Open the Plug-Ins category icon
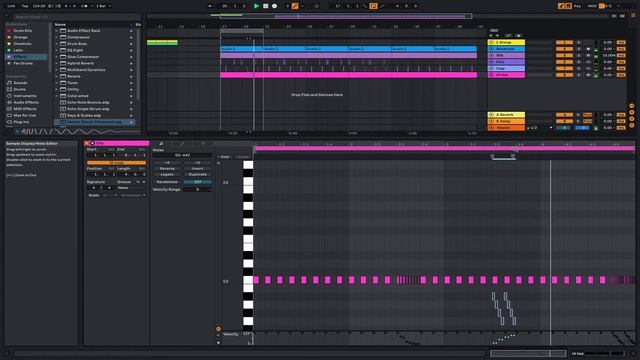Image resolution: width=640 pixels, height=360 pixels. [9, 122]
